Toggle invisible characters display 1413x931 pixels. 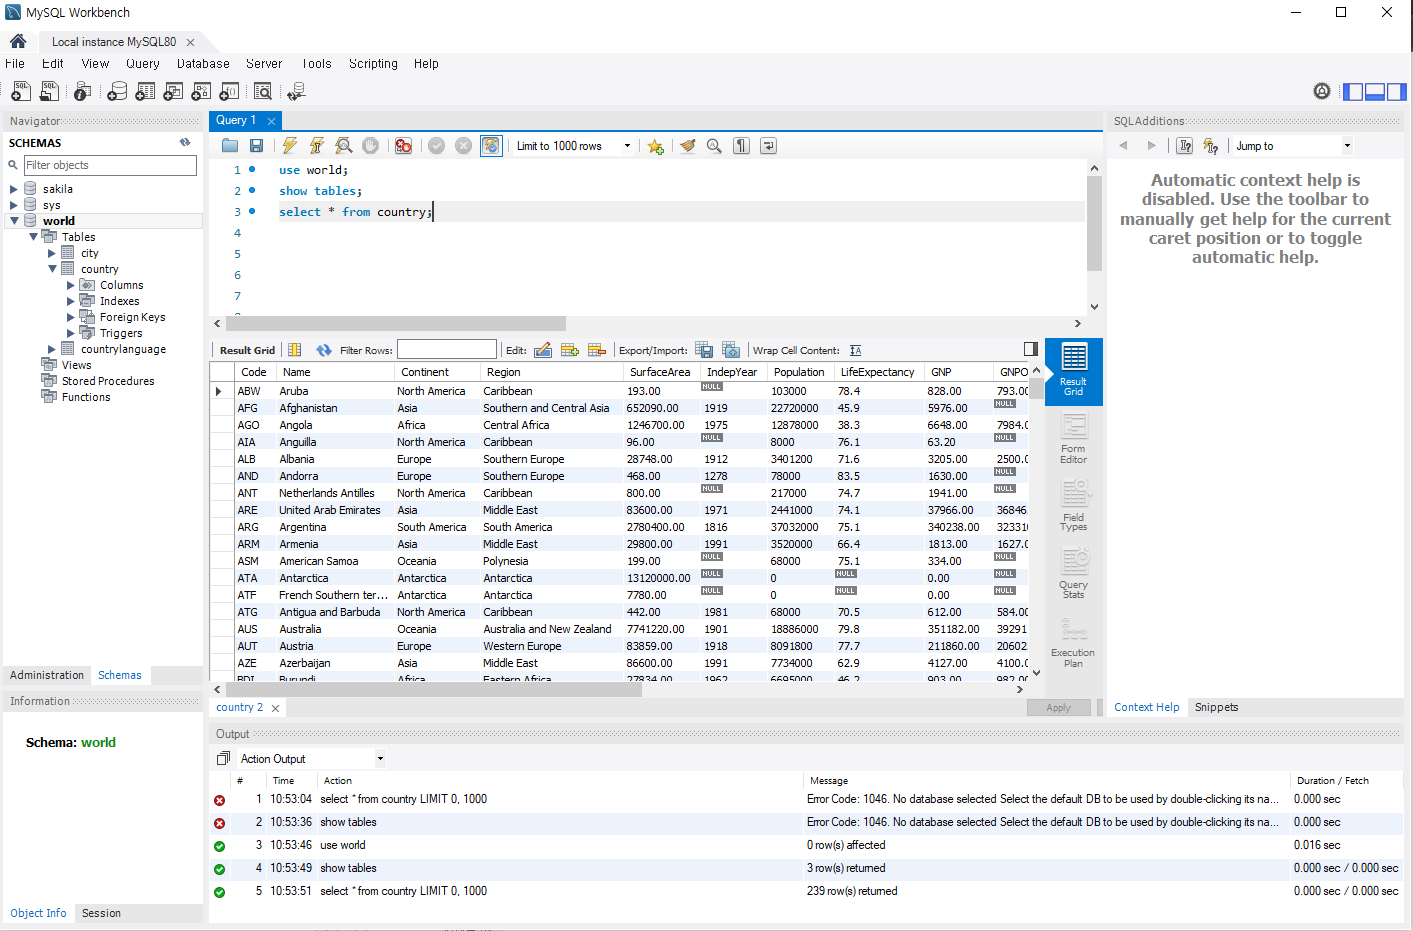(x=741, y=146)
